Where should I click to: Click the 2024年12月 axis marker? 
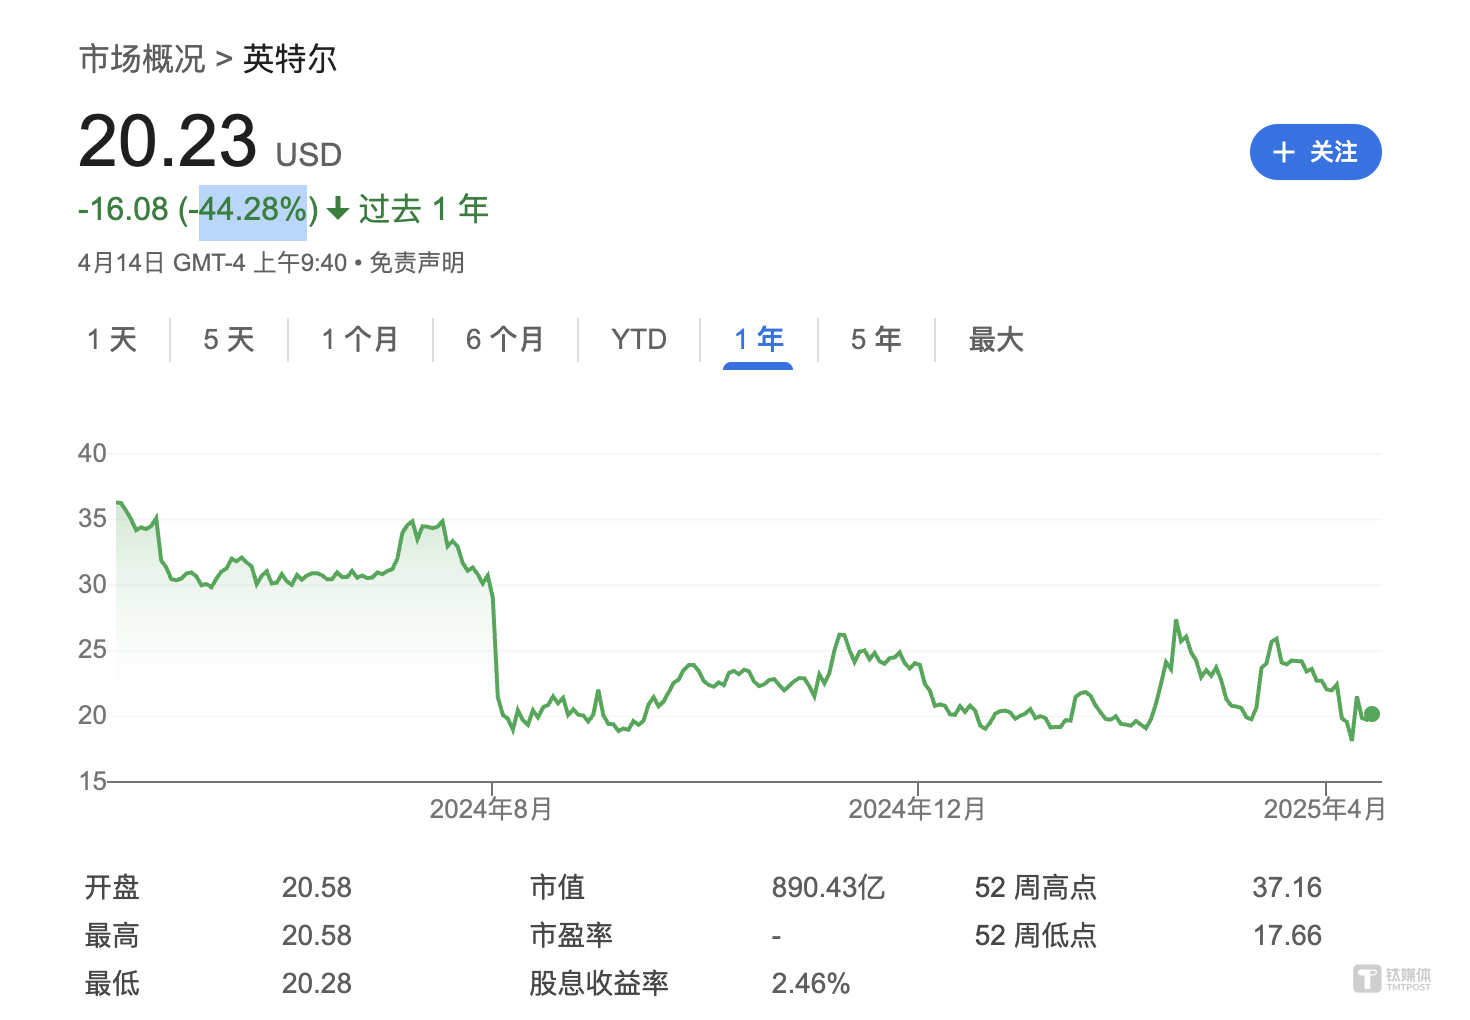click(x=917, y=809)
